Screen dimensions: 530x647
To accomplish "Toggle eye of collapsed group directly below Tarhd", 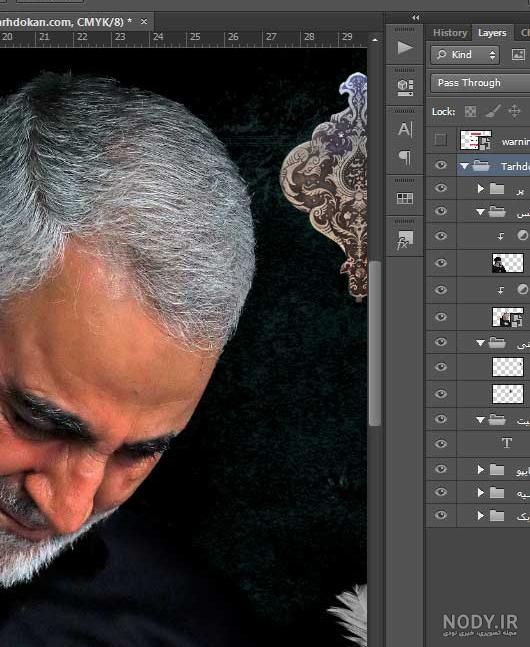I will 441,188.
